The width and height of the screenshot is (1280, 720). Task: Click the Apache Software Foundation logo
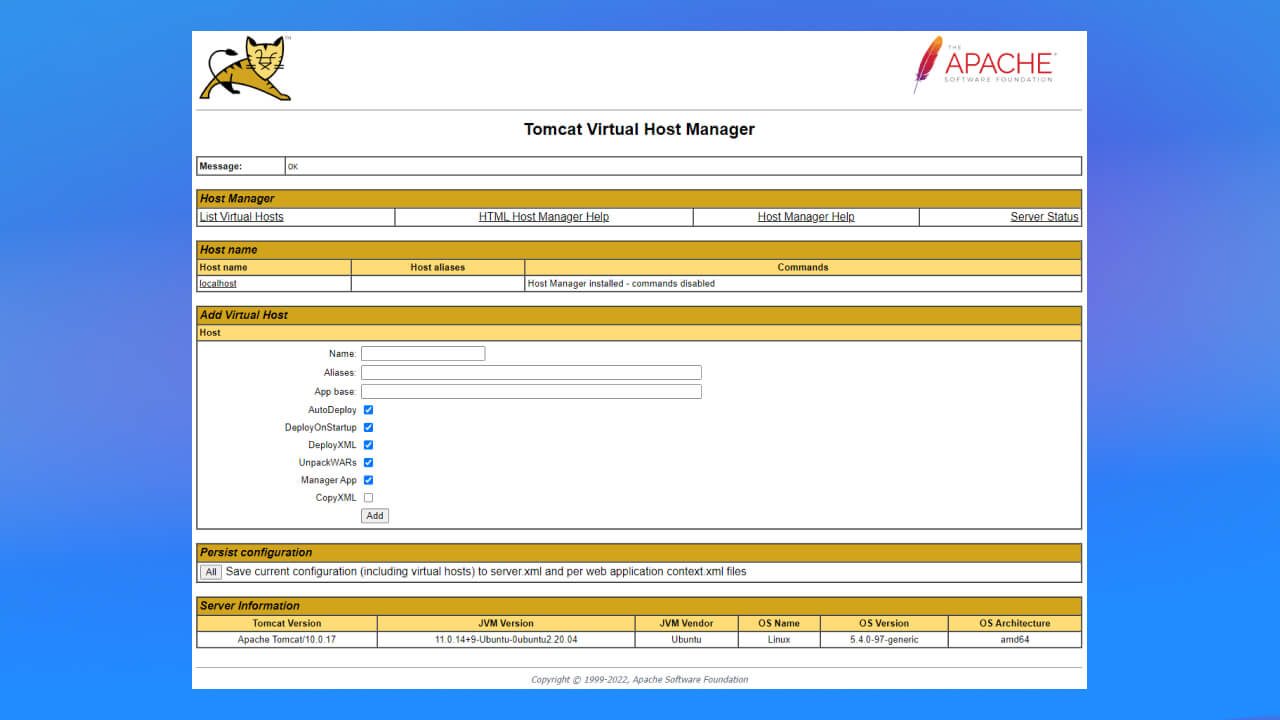click(984, 65)
